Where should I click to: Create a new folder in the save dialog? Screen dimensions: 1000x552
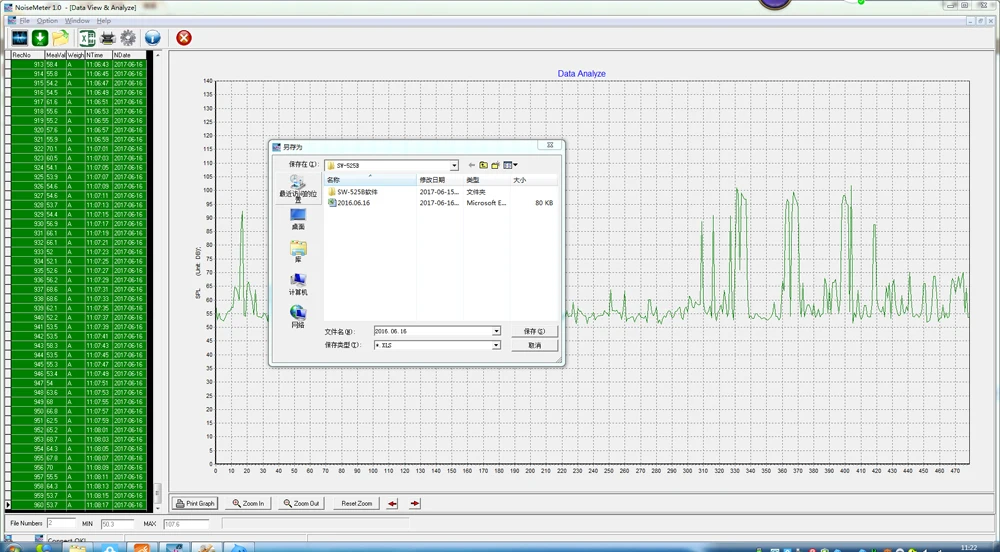(x=495, y=165)
